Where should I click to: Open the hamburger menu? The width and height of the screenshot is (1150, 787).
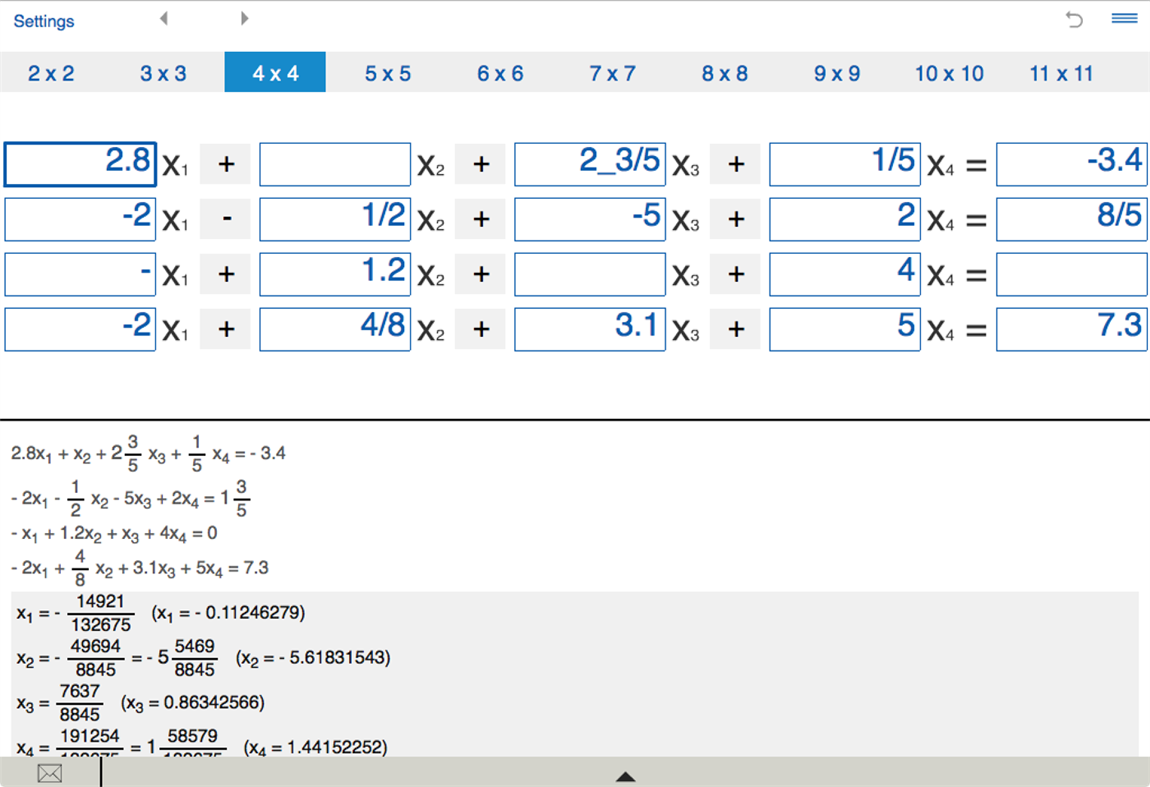point(1123,17)
